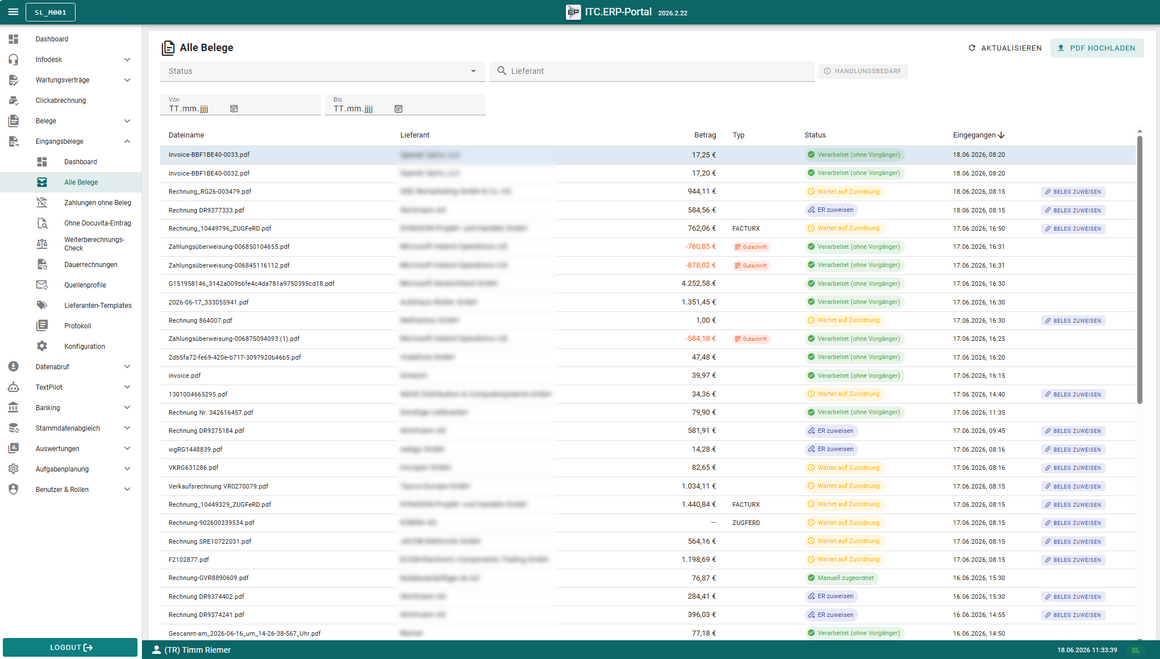Click Beleg zuweisen for Rechnung 864007.pdf

(x=1073, y=321)
